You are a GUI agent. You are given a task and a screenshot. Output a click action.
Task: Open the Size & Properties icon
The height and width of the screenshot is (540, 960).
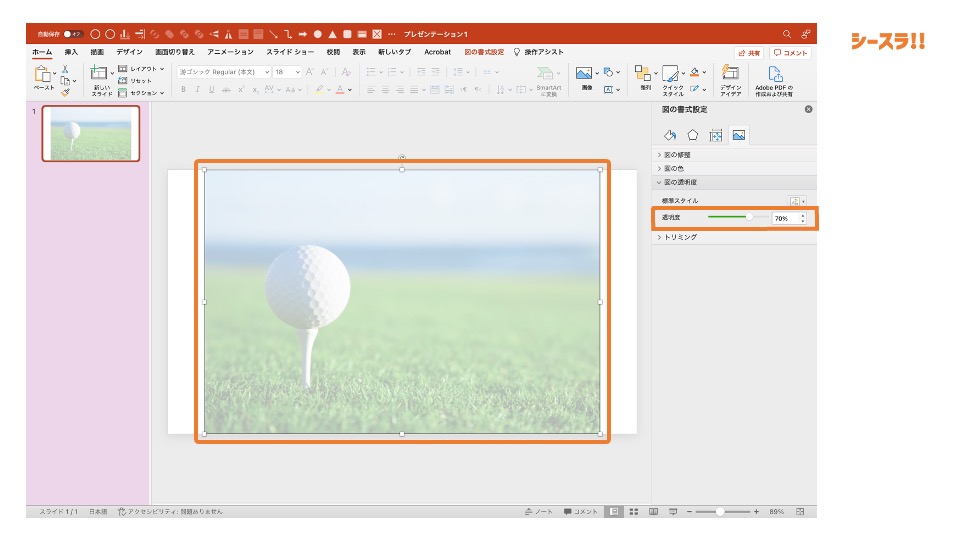(x=715, y=135)
